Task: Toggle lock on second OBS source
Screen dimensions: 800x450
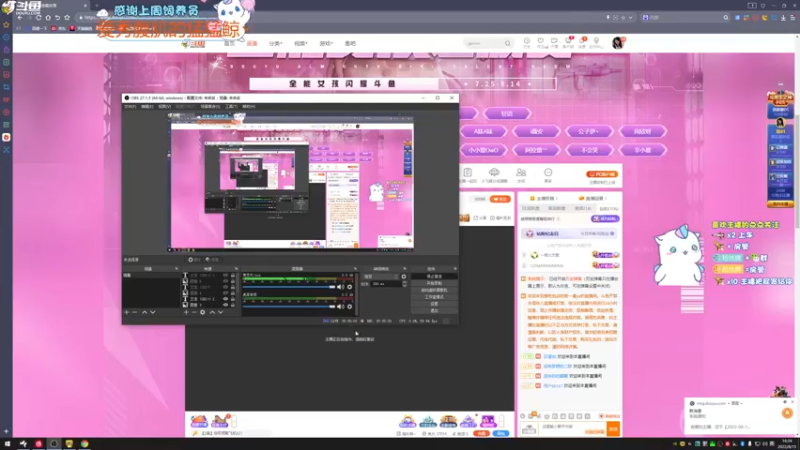Action: [x=233, y=281]
